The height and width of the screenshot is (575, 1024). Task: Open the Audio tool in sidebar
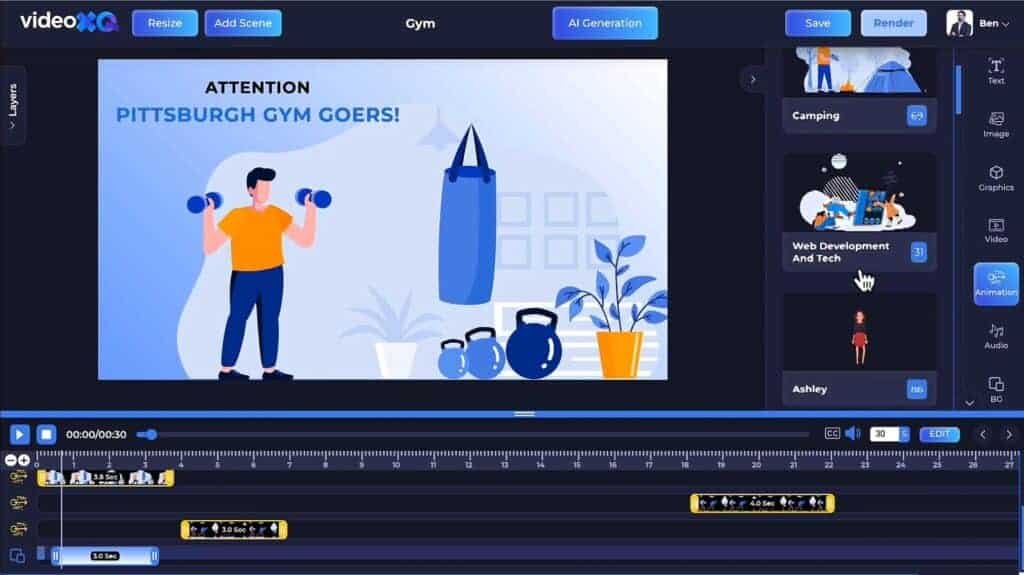(995, 337)
